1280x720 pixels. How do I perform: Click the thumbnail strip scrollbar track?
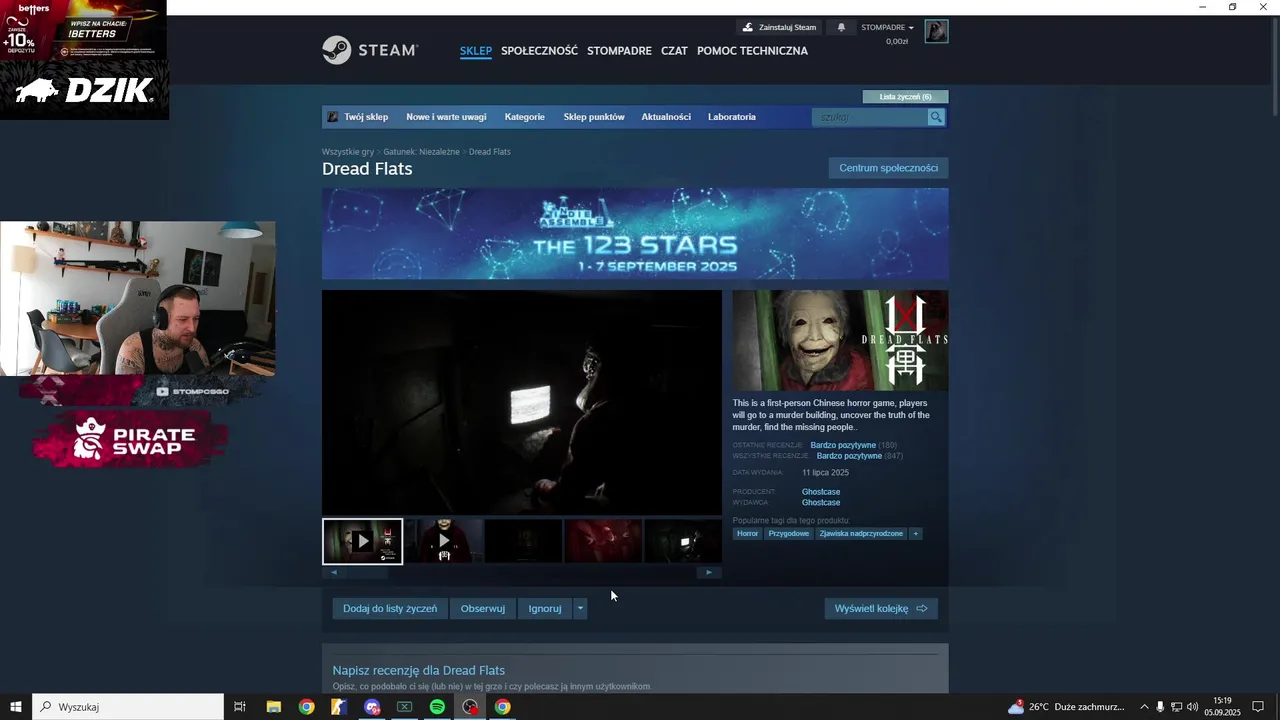tap(522, 573)
